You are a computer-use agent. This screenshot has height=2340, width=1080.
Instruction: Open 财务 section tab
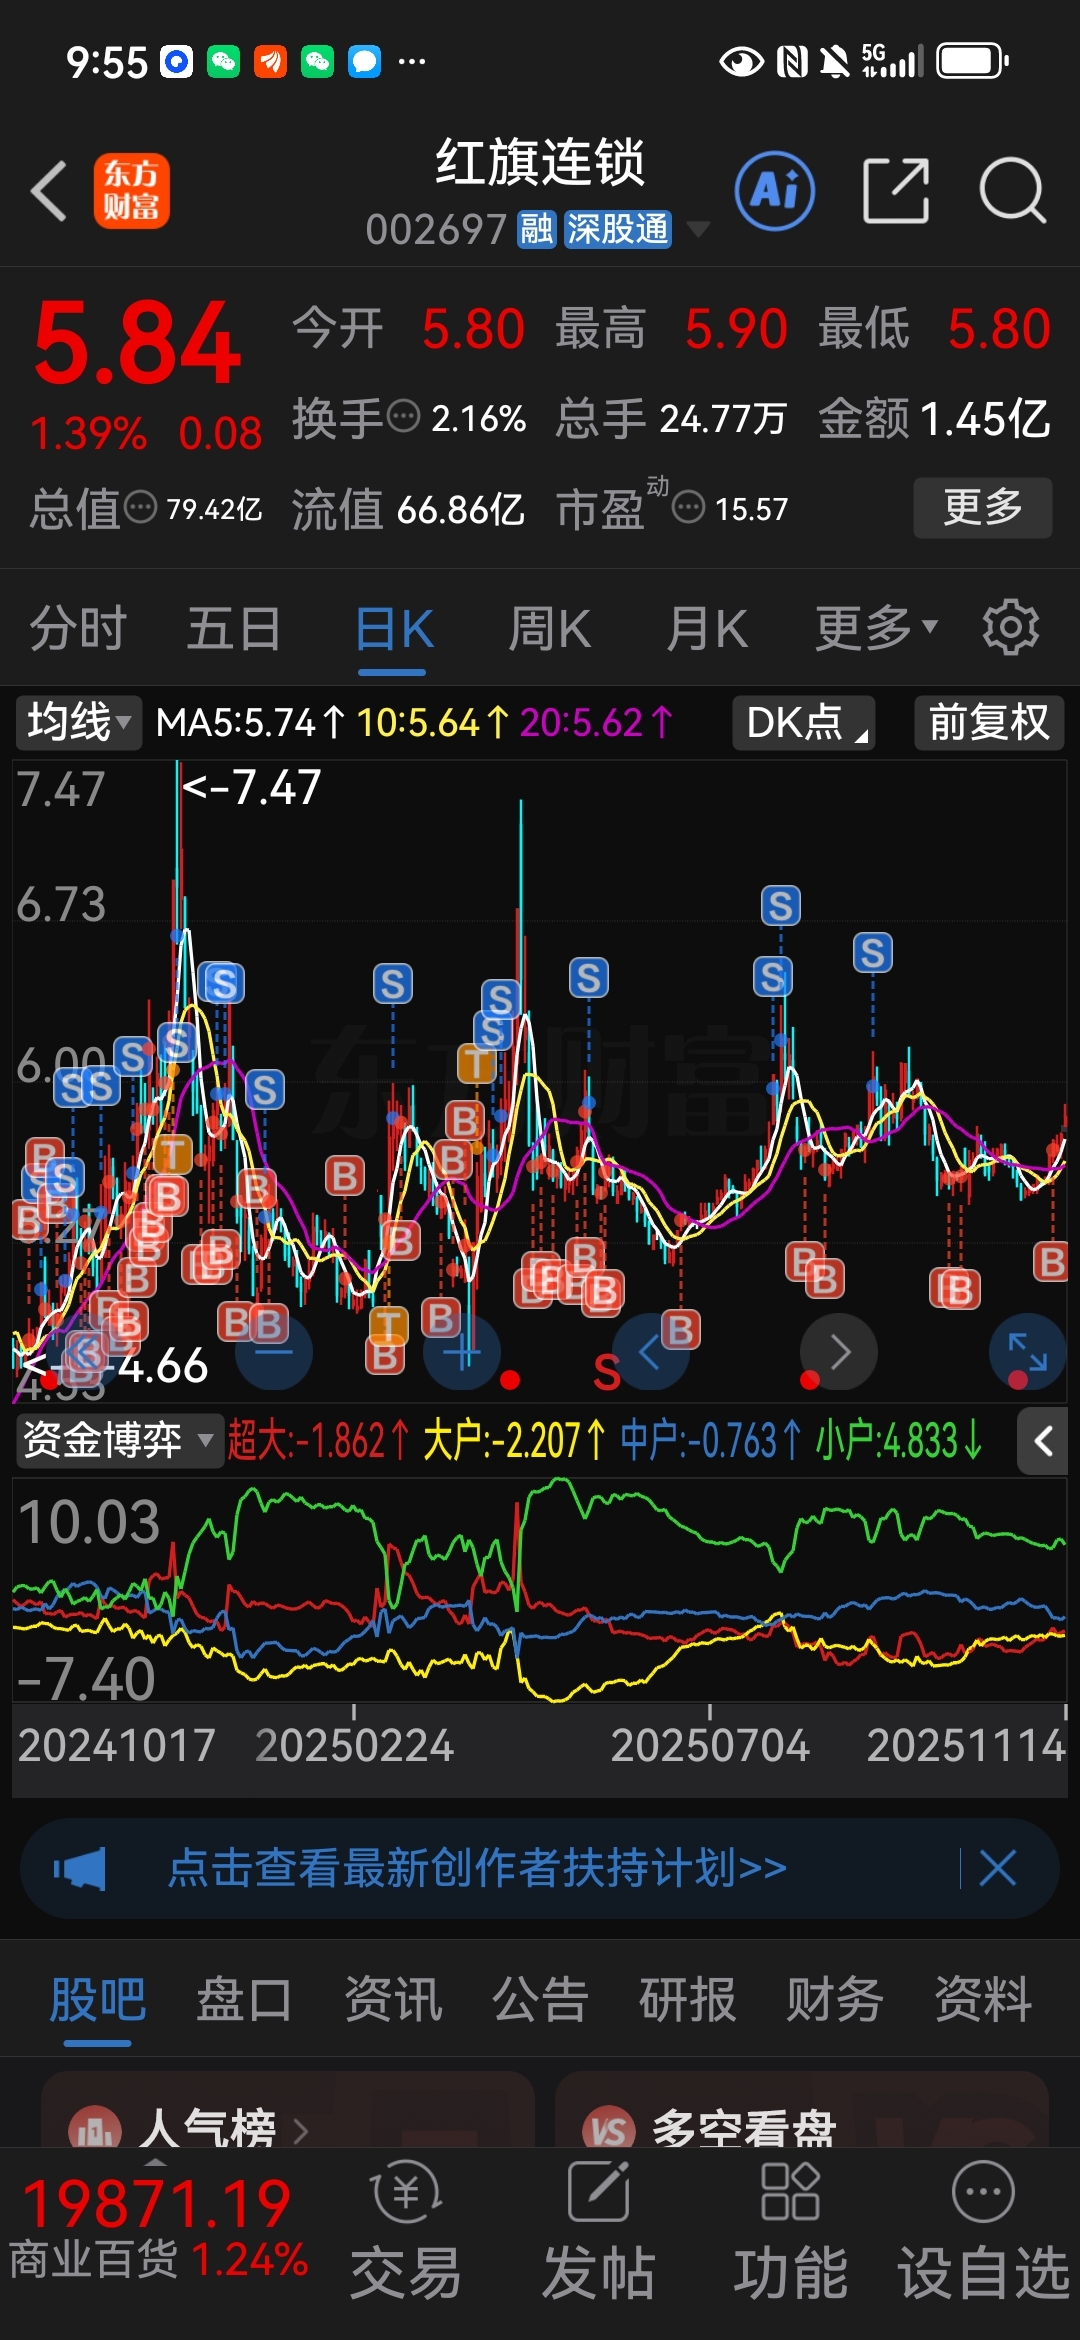[835, 2000]
